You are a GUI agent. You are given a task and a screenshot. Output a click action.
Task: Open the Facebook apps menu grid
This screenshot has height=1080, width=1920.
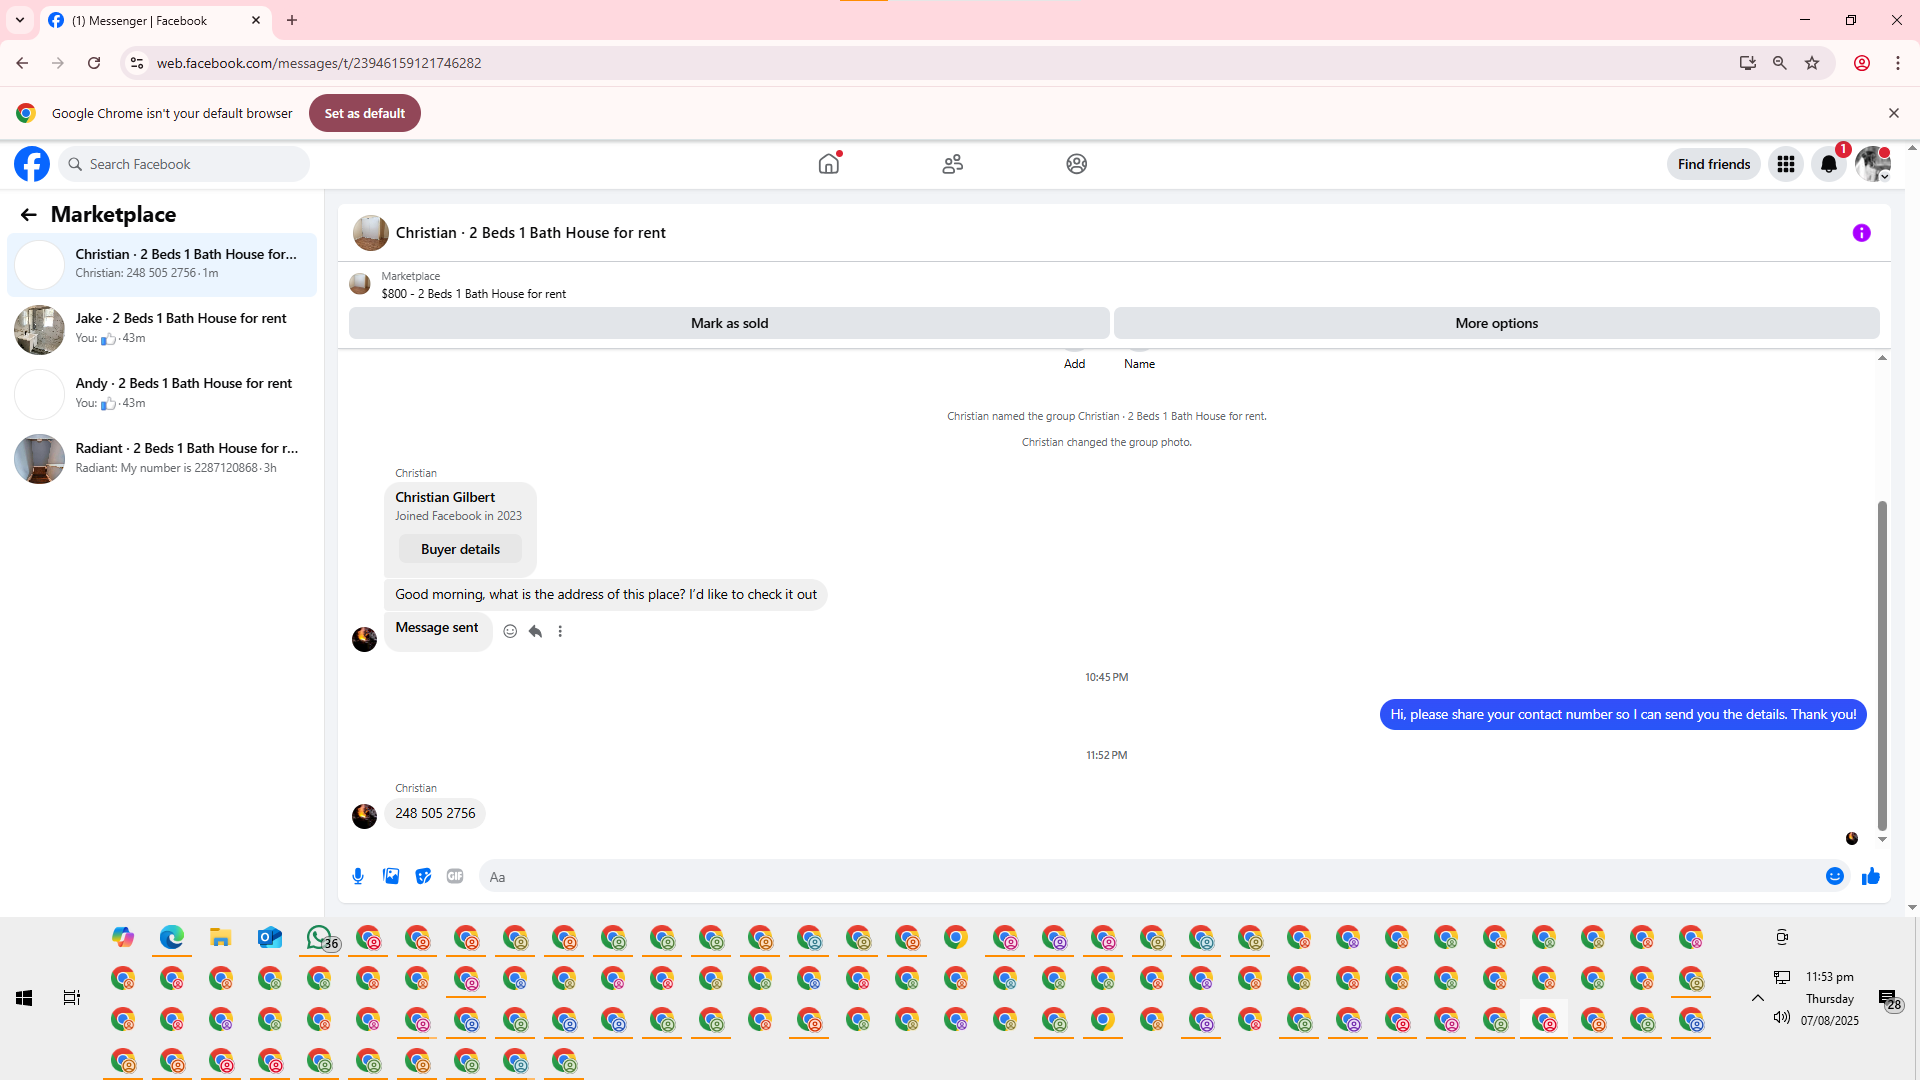click(x=1785, y=164)
